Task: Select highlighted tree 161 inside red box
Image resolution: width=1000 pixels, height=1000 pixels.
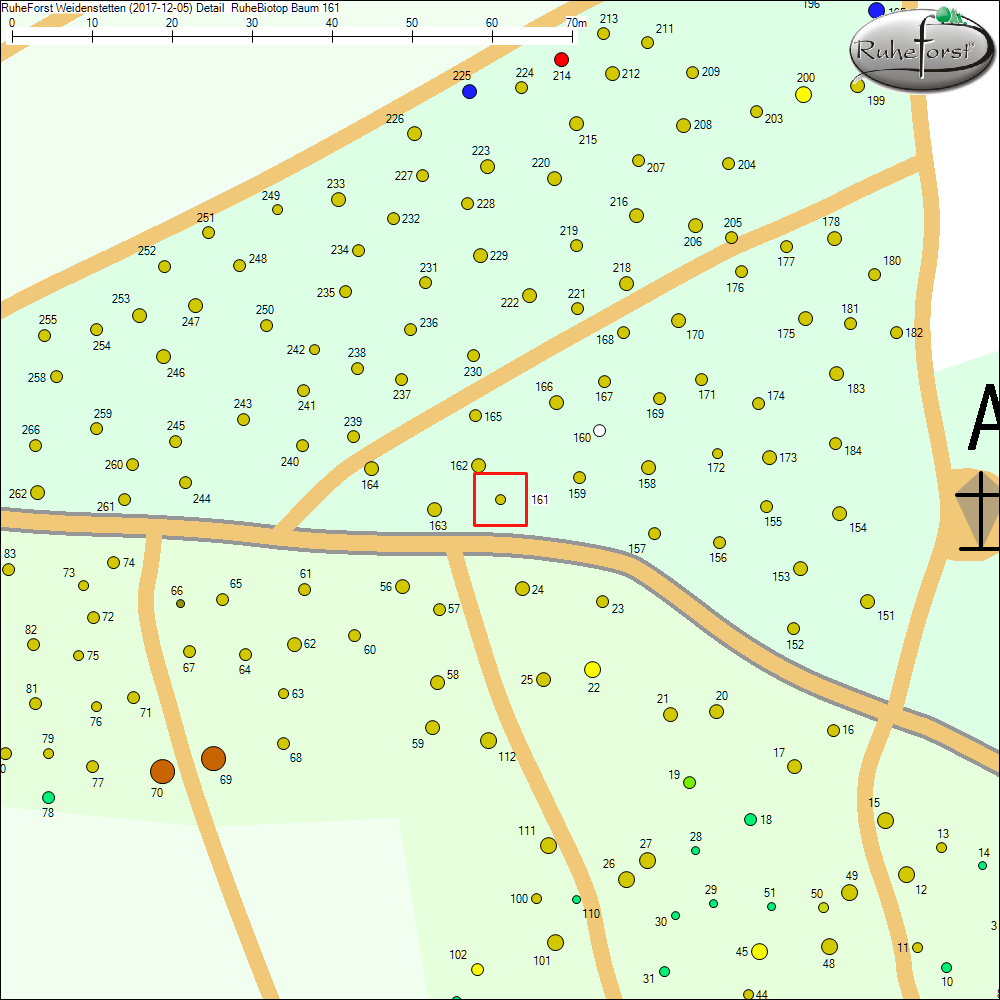Action: coord(501,499)
